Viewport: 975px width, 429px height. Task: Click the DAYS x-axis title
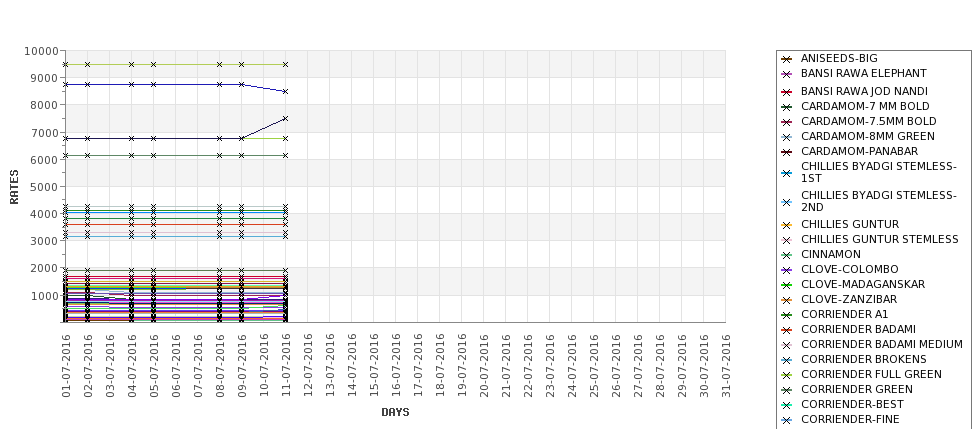[x=395, y=412]
